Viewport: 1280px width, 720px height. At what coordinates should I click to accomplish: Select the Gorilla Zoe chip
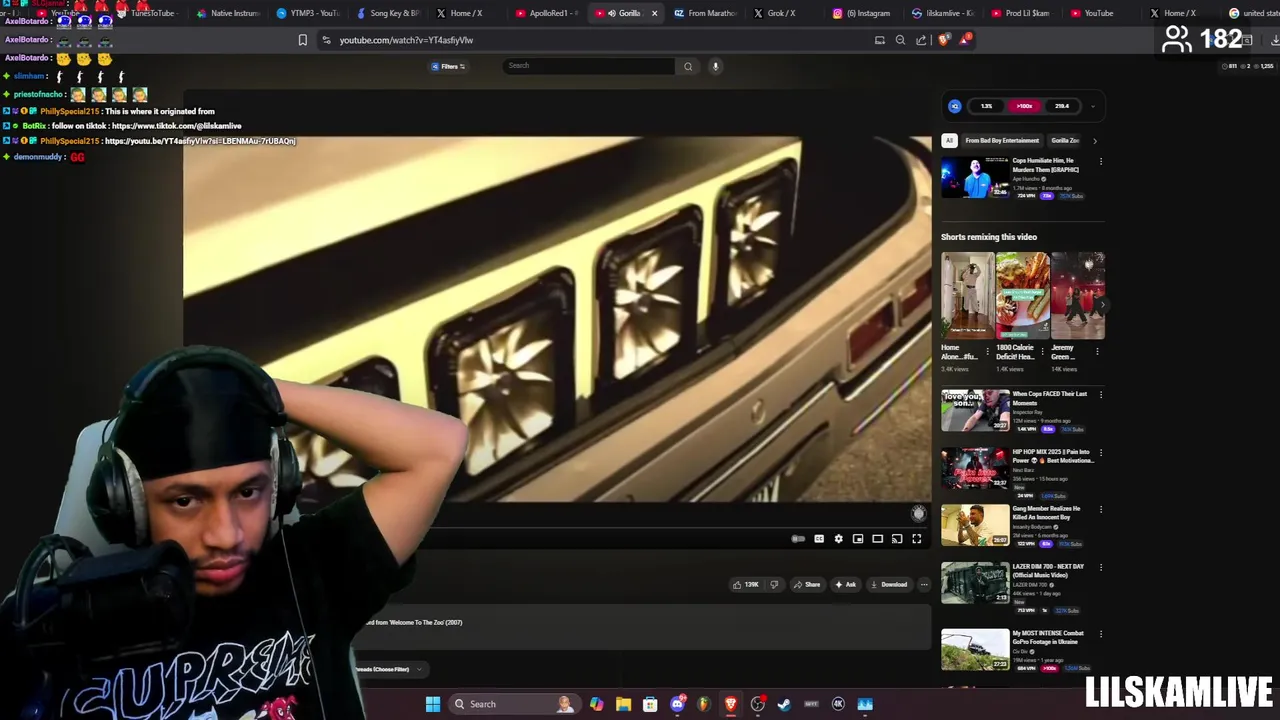1065,141
